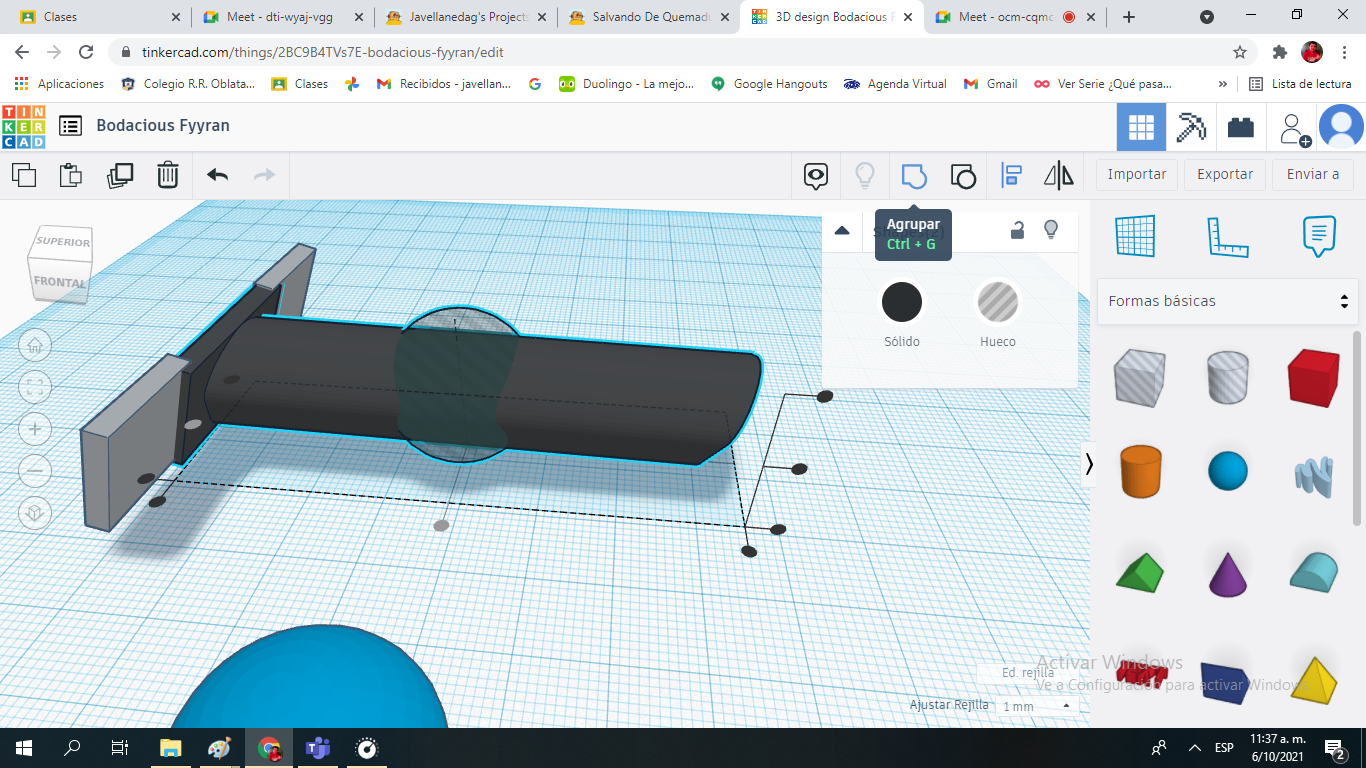Click the Importar button
This screenshot has height=768, width=1366.
coord(1137,174)
